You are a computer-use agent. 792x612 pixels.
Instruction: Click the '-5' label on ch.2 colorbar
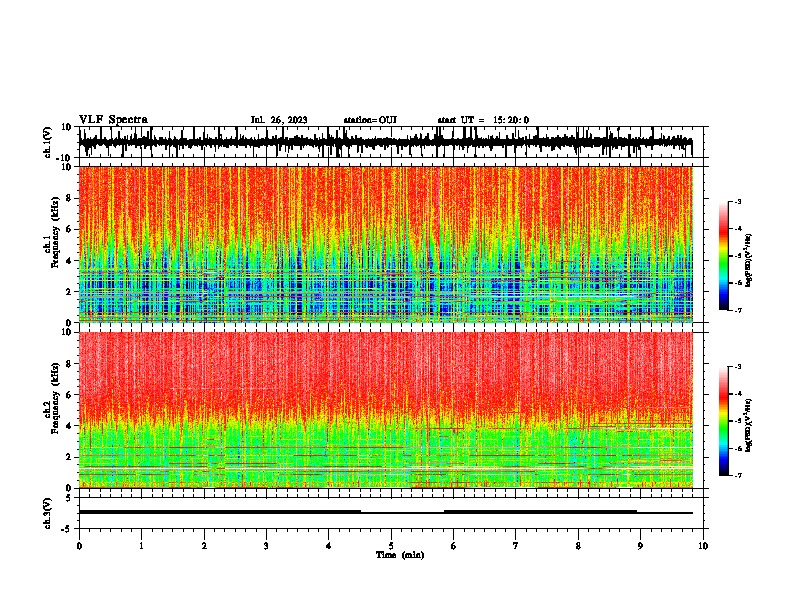click(x=738, y=421)
